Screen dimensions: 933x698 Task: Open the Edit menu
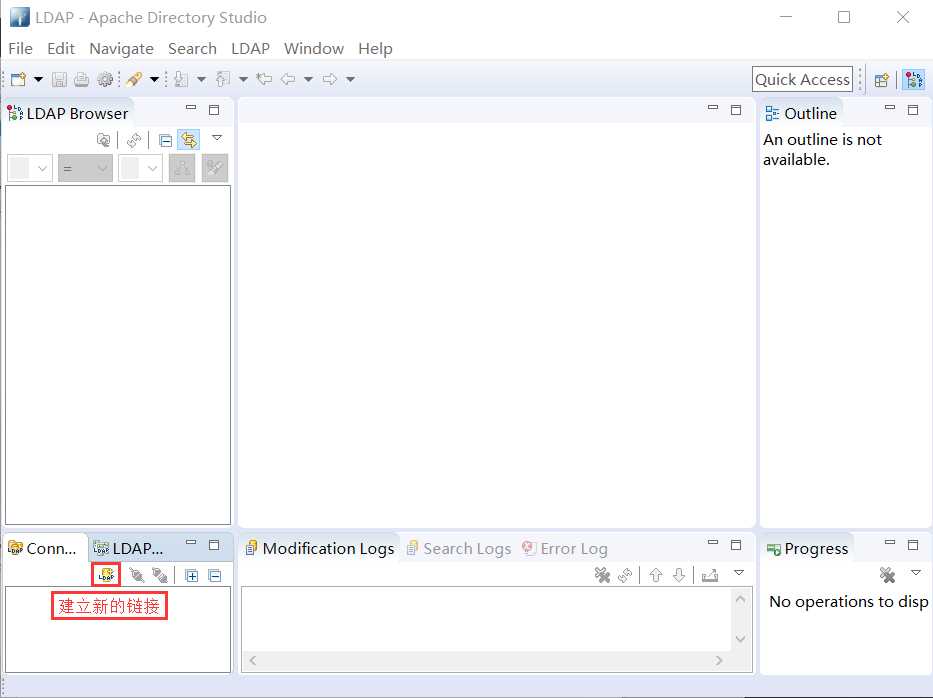(61, 48)
